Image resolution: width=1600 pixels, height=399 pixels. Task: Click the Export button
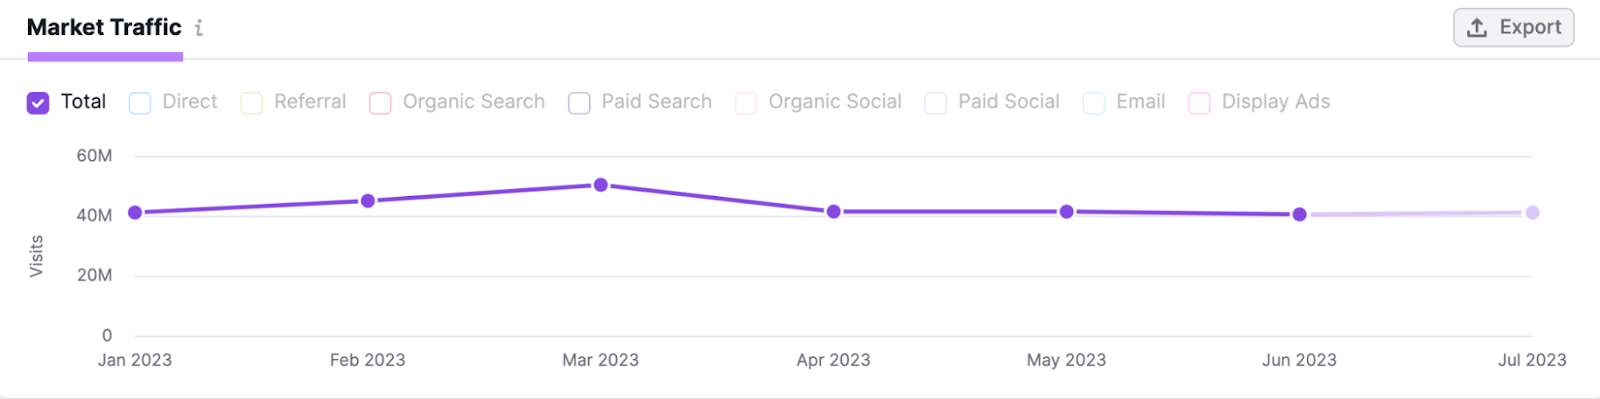click(1513, 27)
